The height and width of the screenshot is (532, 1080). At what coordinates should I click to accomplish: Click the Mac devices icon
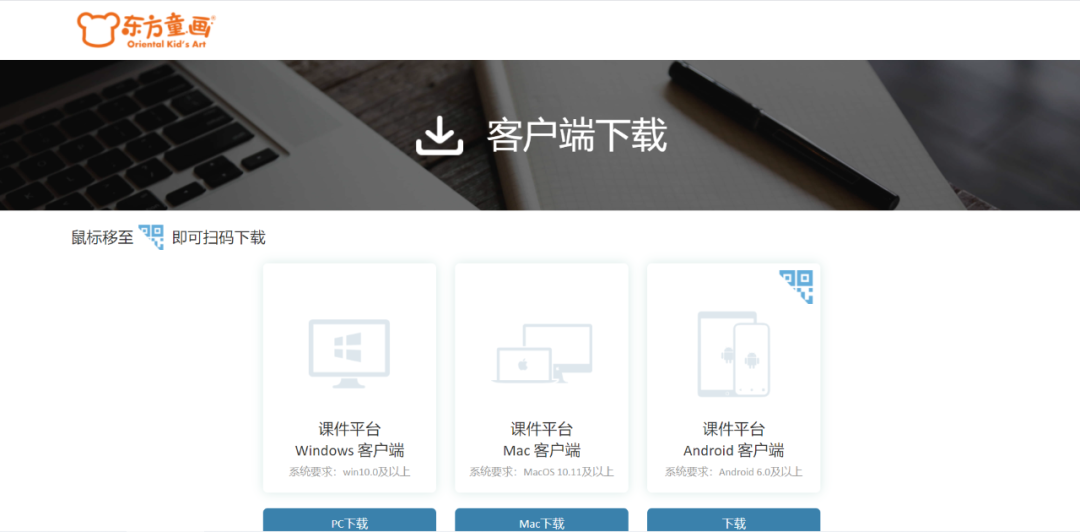541,354
